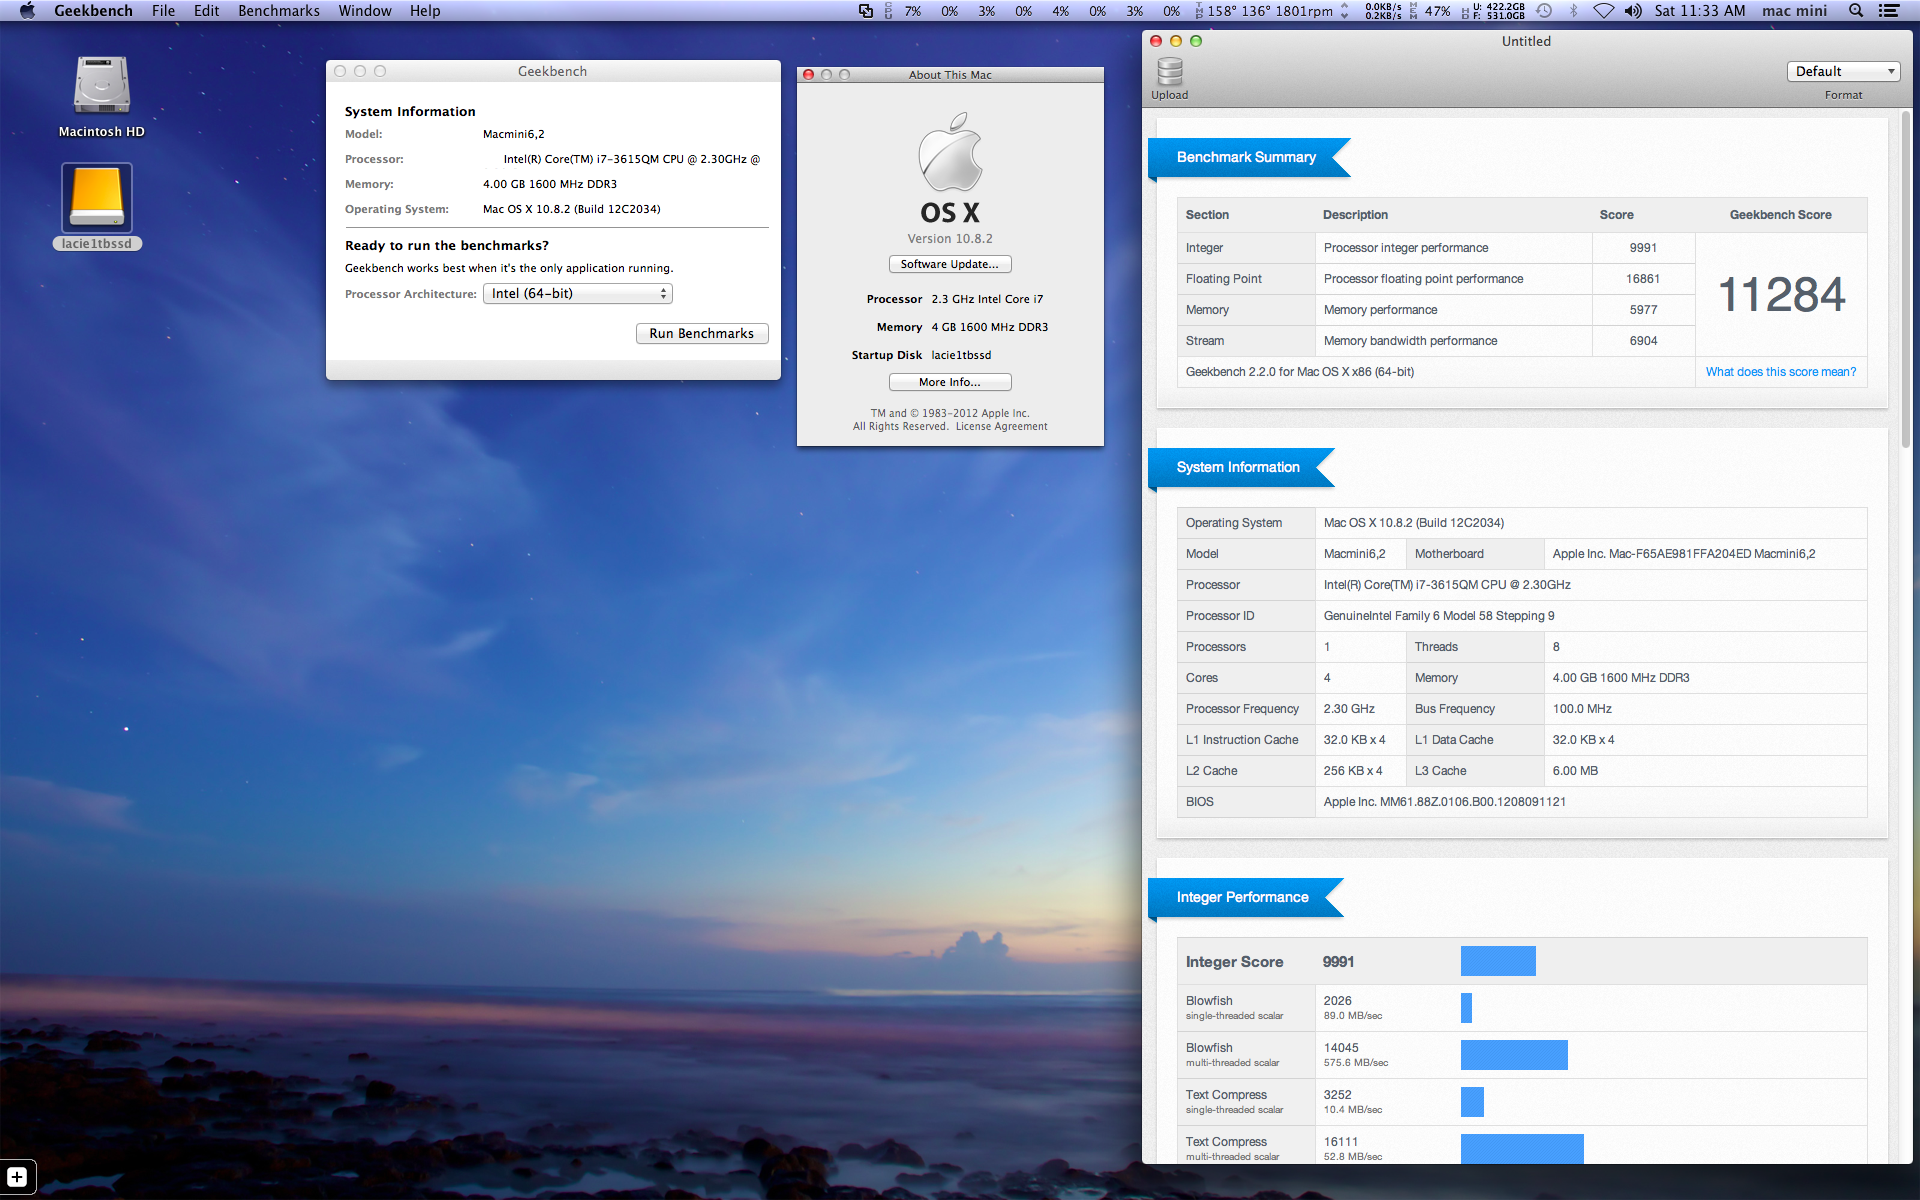Viewport: 1920px width, 1200px height.
Task: Open the File menu
Action: tap(163, 11)
